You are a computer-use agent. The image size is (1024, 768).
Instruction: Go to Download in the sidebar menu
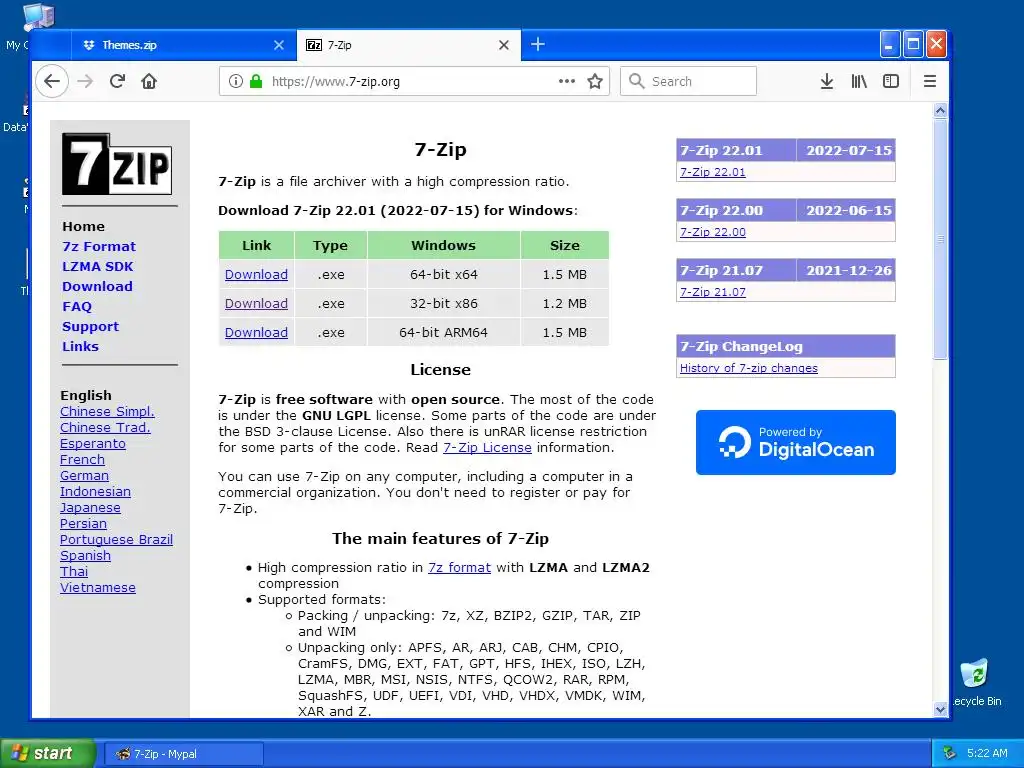pos(97,286)
